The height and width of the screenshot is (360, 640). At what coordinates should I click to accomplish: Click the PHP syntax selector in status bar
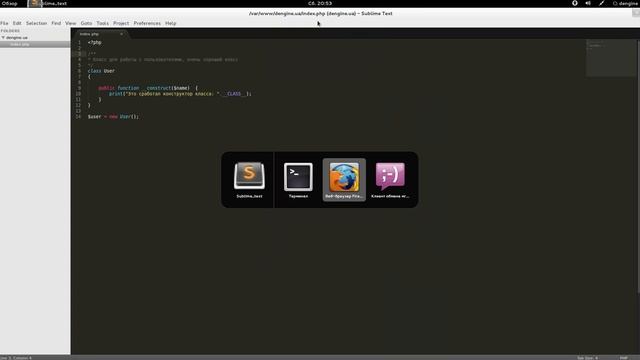pyautogui.click(x=624, y=358)
